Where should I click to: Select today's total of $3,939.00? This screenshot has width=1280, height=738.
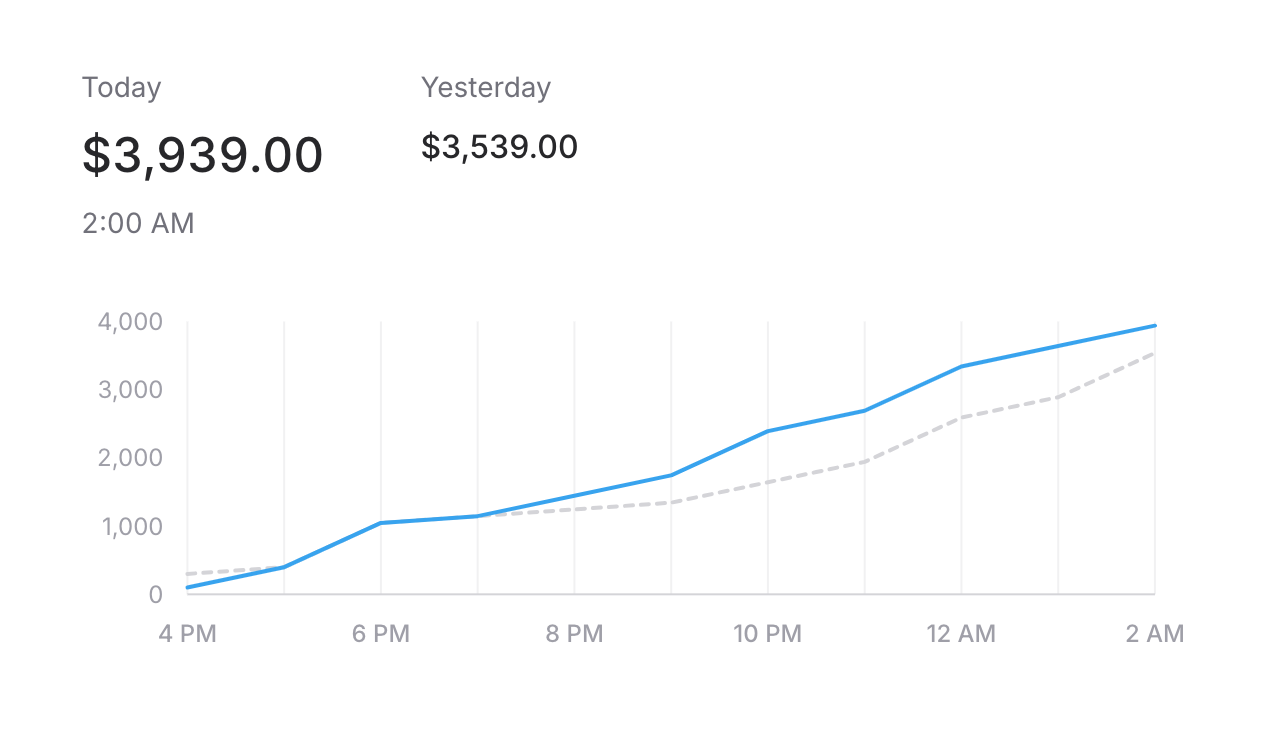point(202,155)
